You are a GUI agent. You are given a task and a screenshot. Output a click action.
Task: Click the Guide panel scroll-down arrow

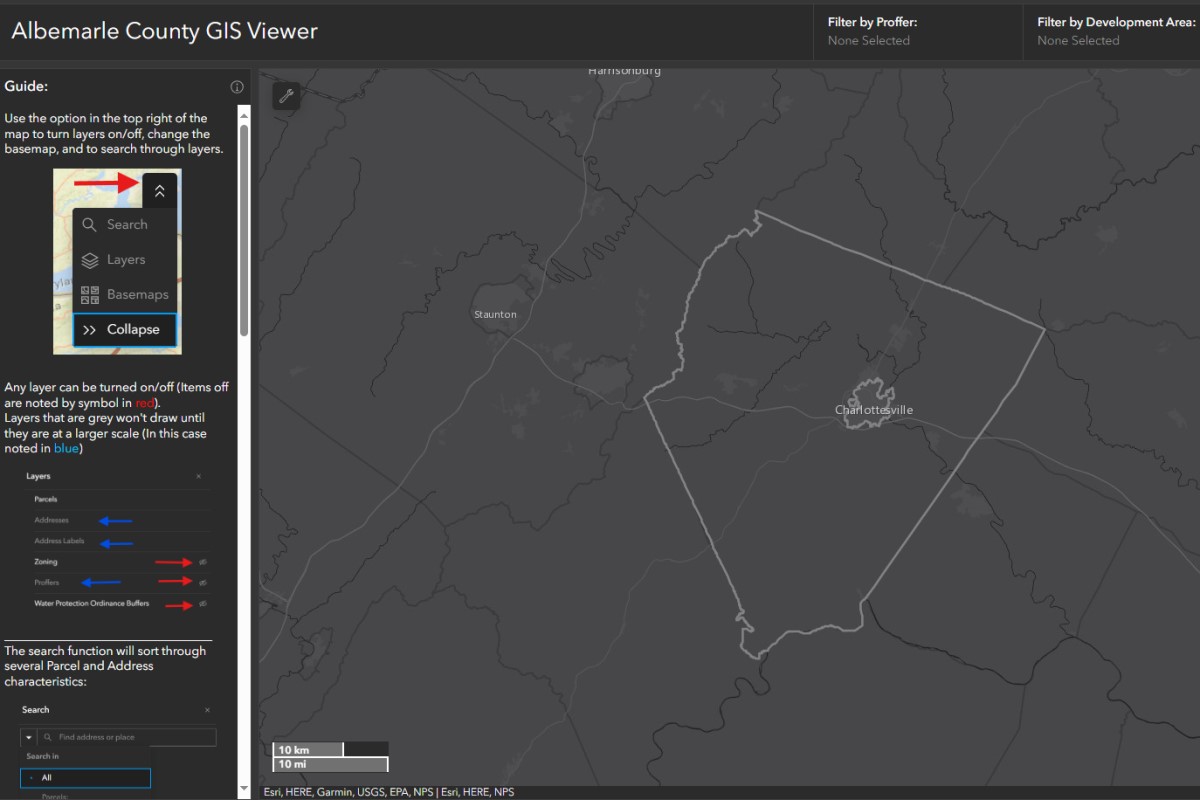point(244,788)
